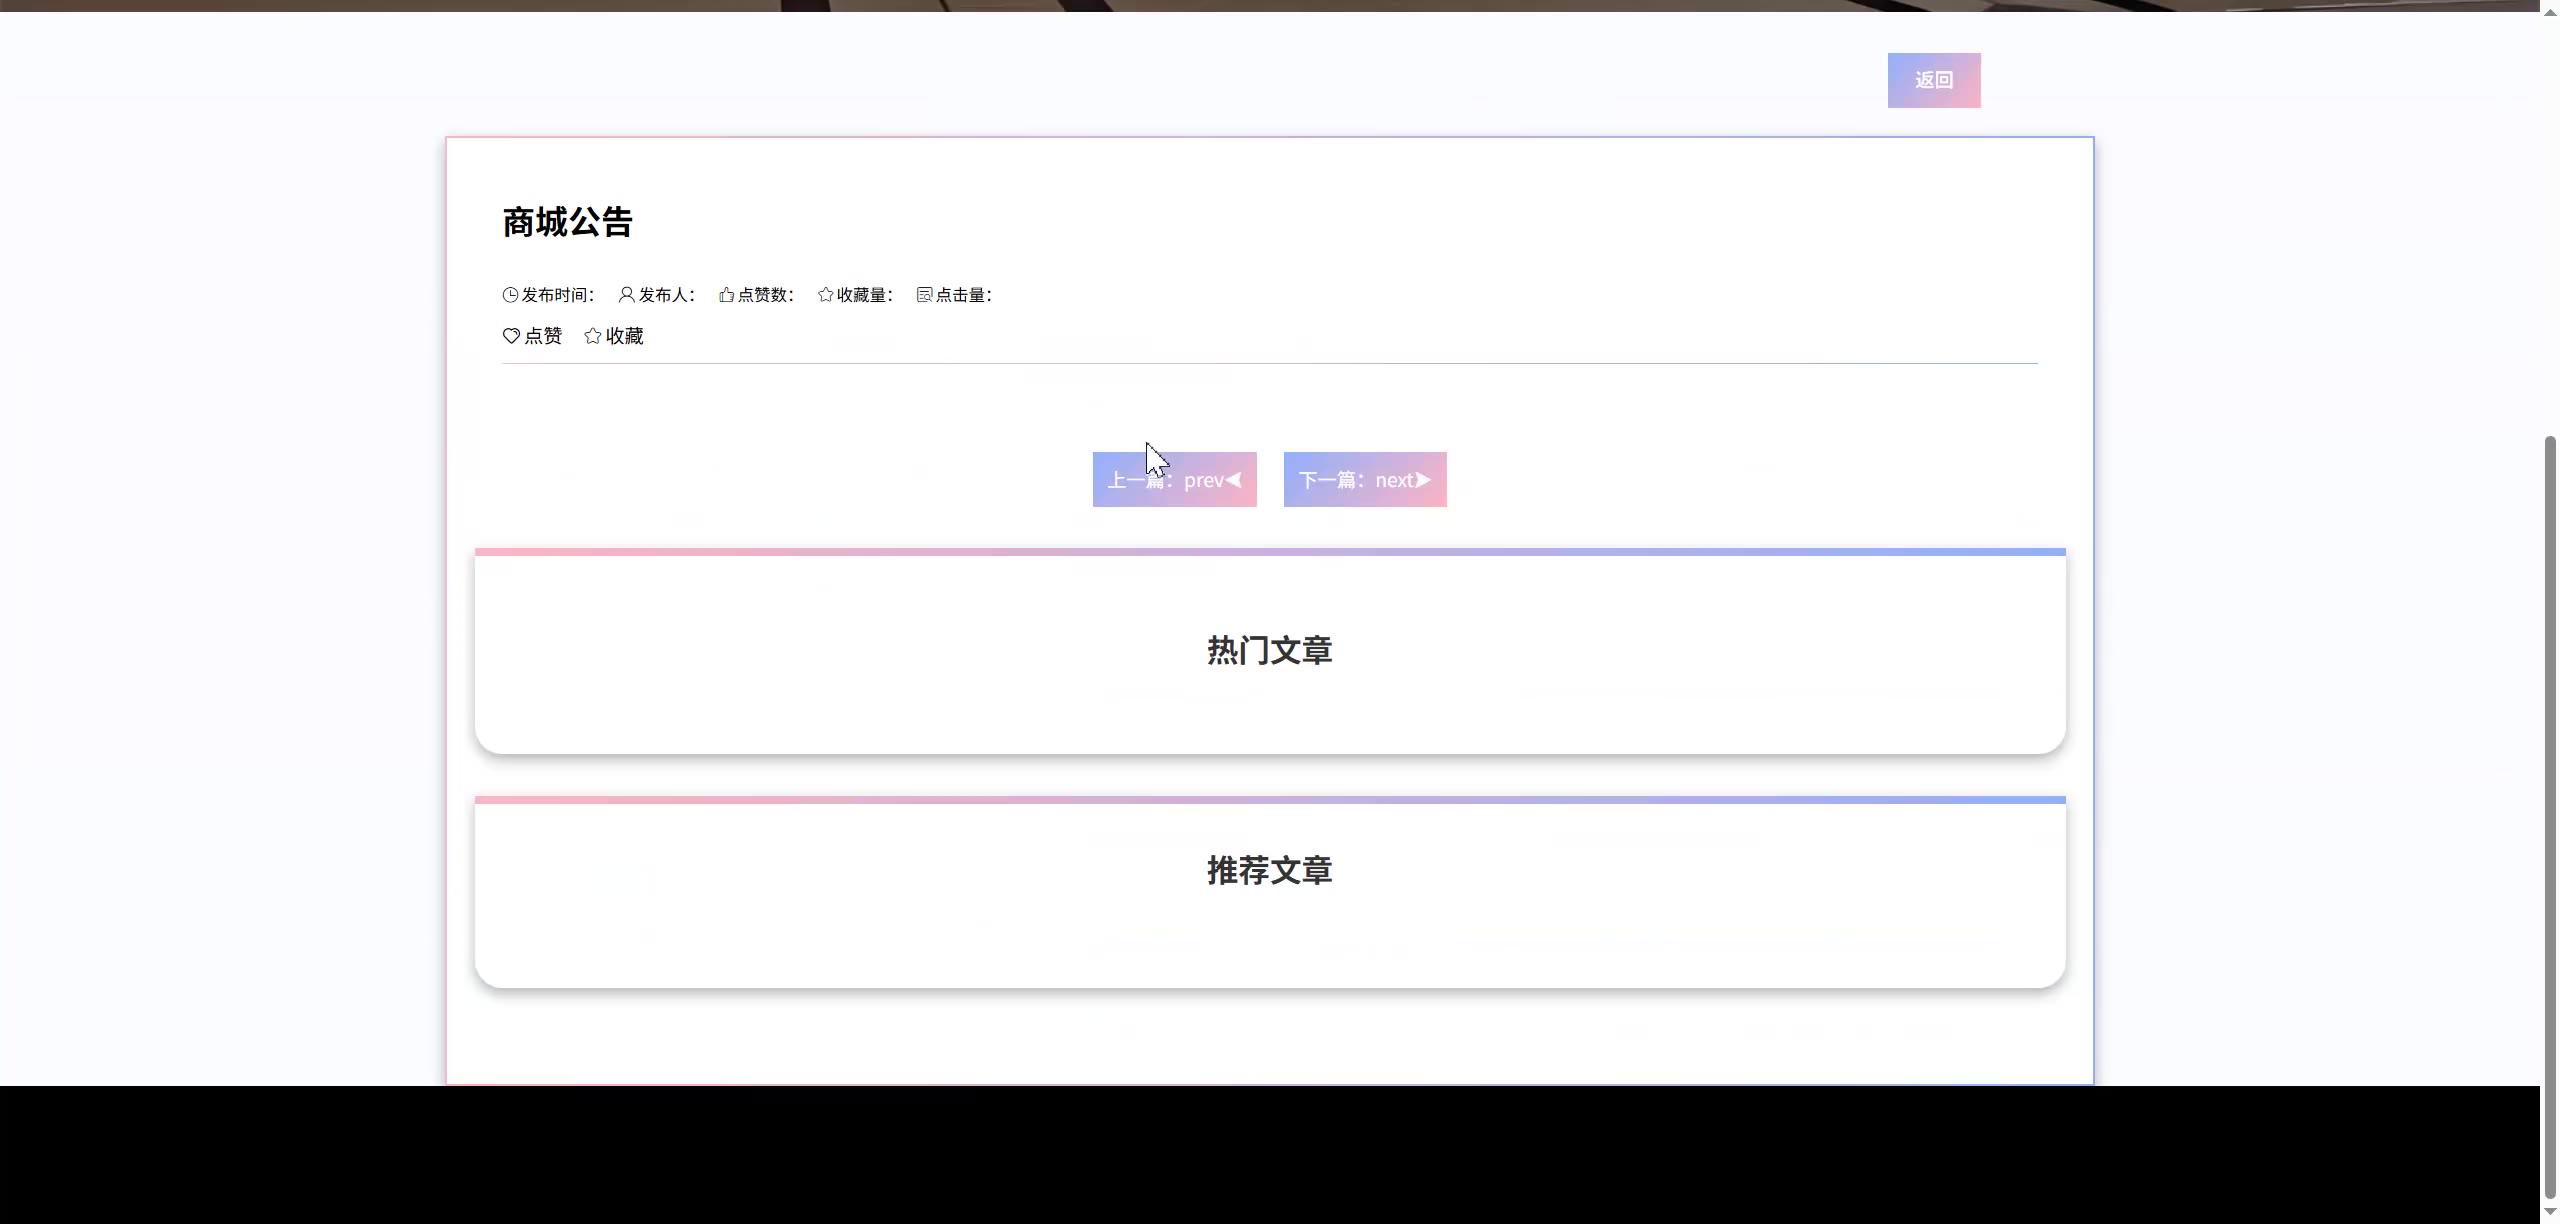Viewport: 2560px width, 1224px height.
Task: Click the clock icon beside 发布时间
Action: [x=510, y=295]
